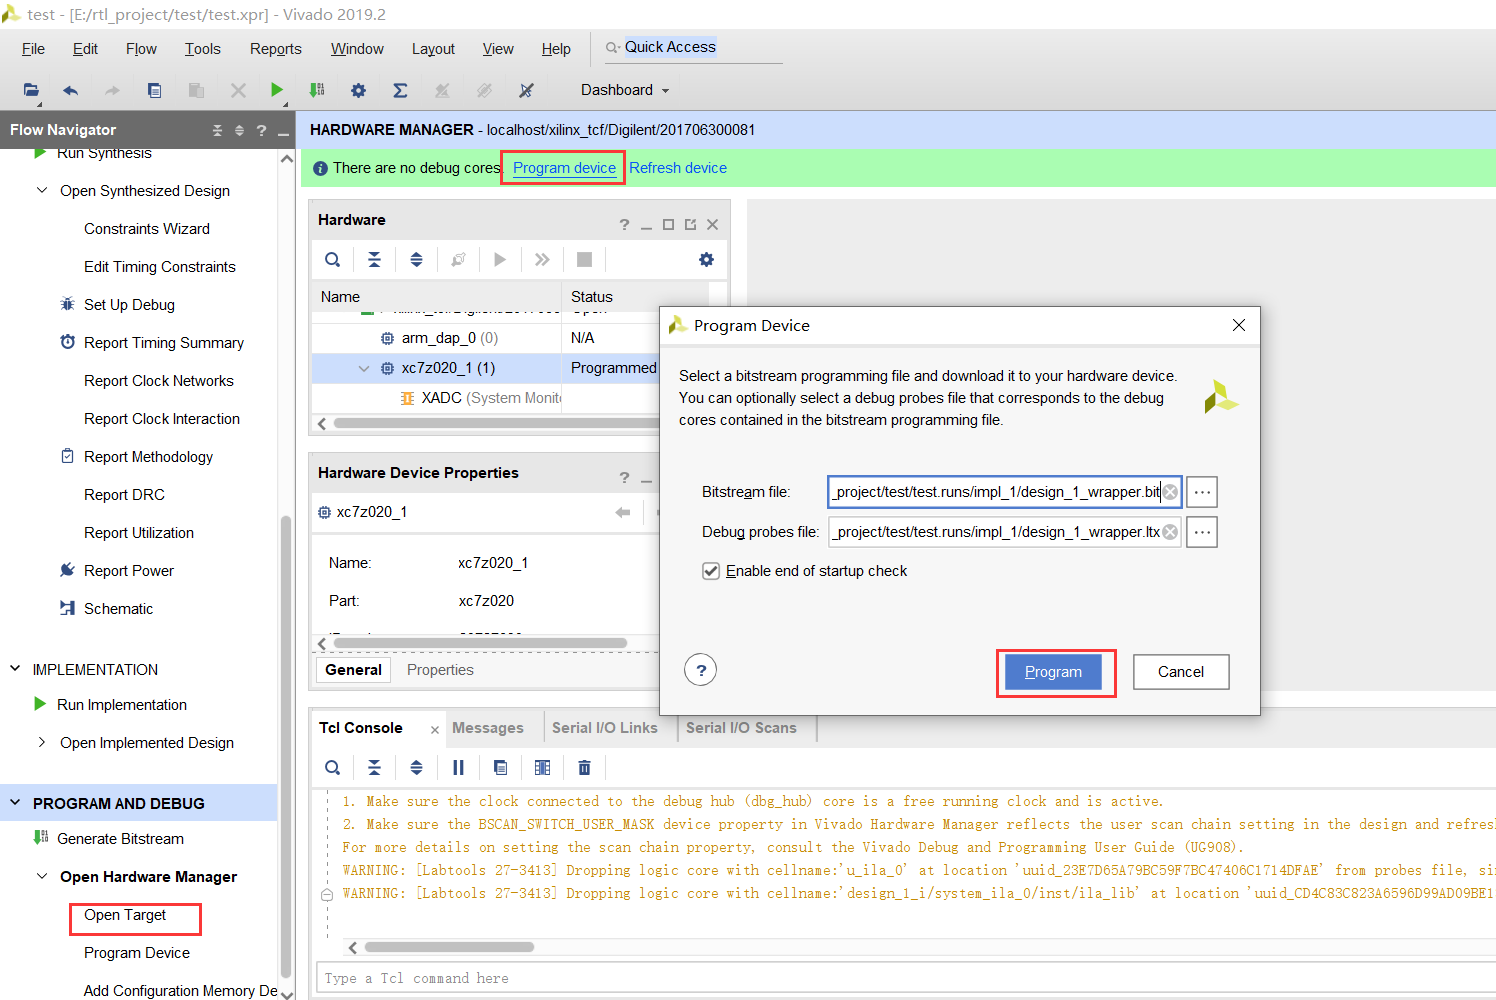Open the File menu

coord(33,49)
